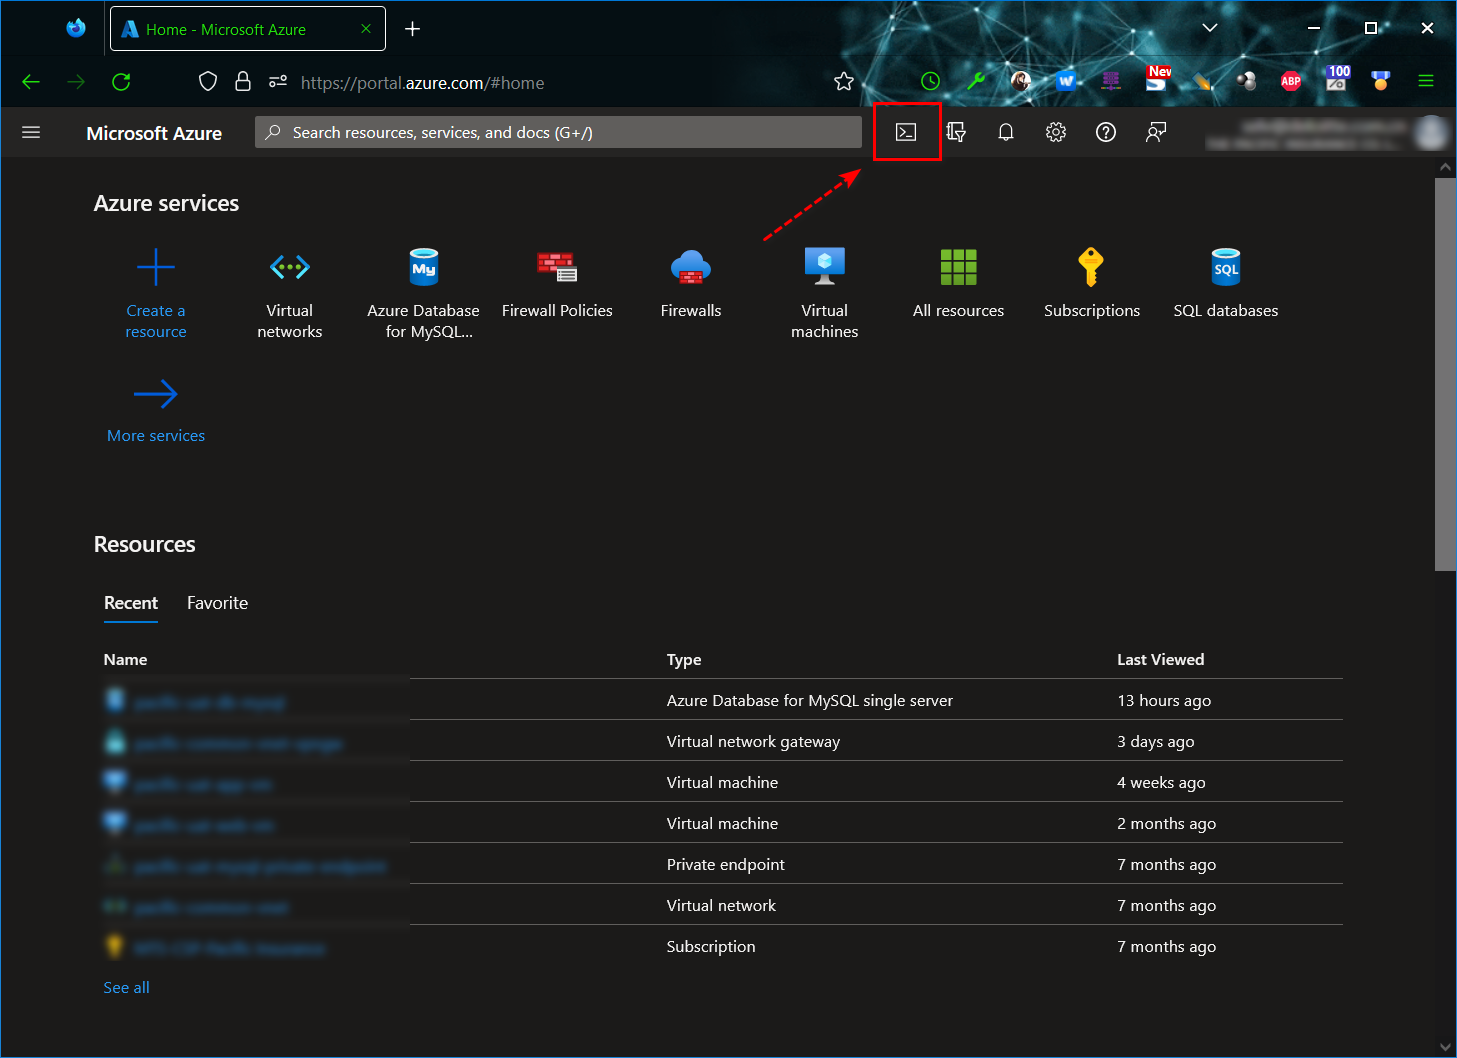Open portal settings gear
Screen dimensions: 1457x1058
pyautogui.click(x=1056, y=132)
